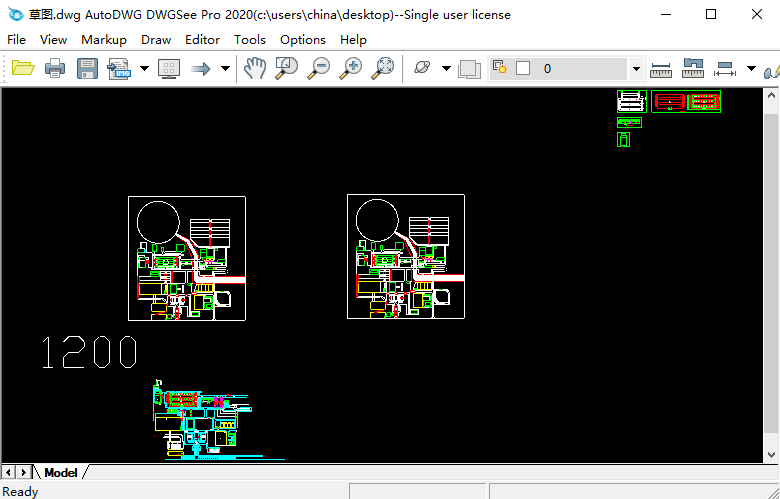This screenshot has height=499, width=780.
Task: Expand the layer list dropdown arrow
Action: 636,69
